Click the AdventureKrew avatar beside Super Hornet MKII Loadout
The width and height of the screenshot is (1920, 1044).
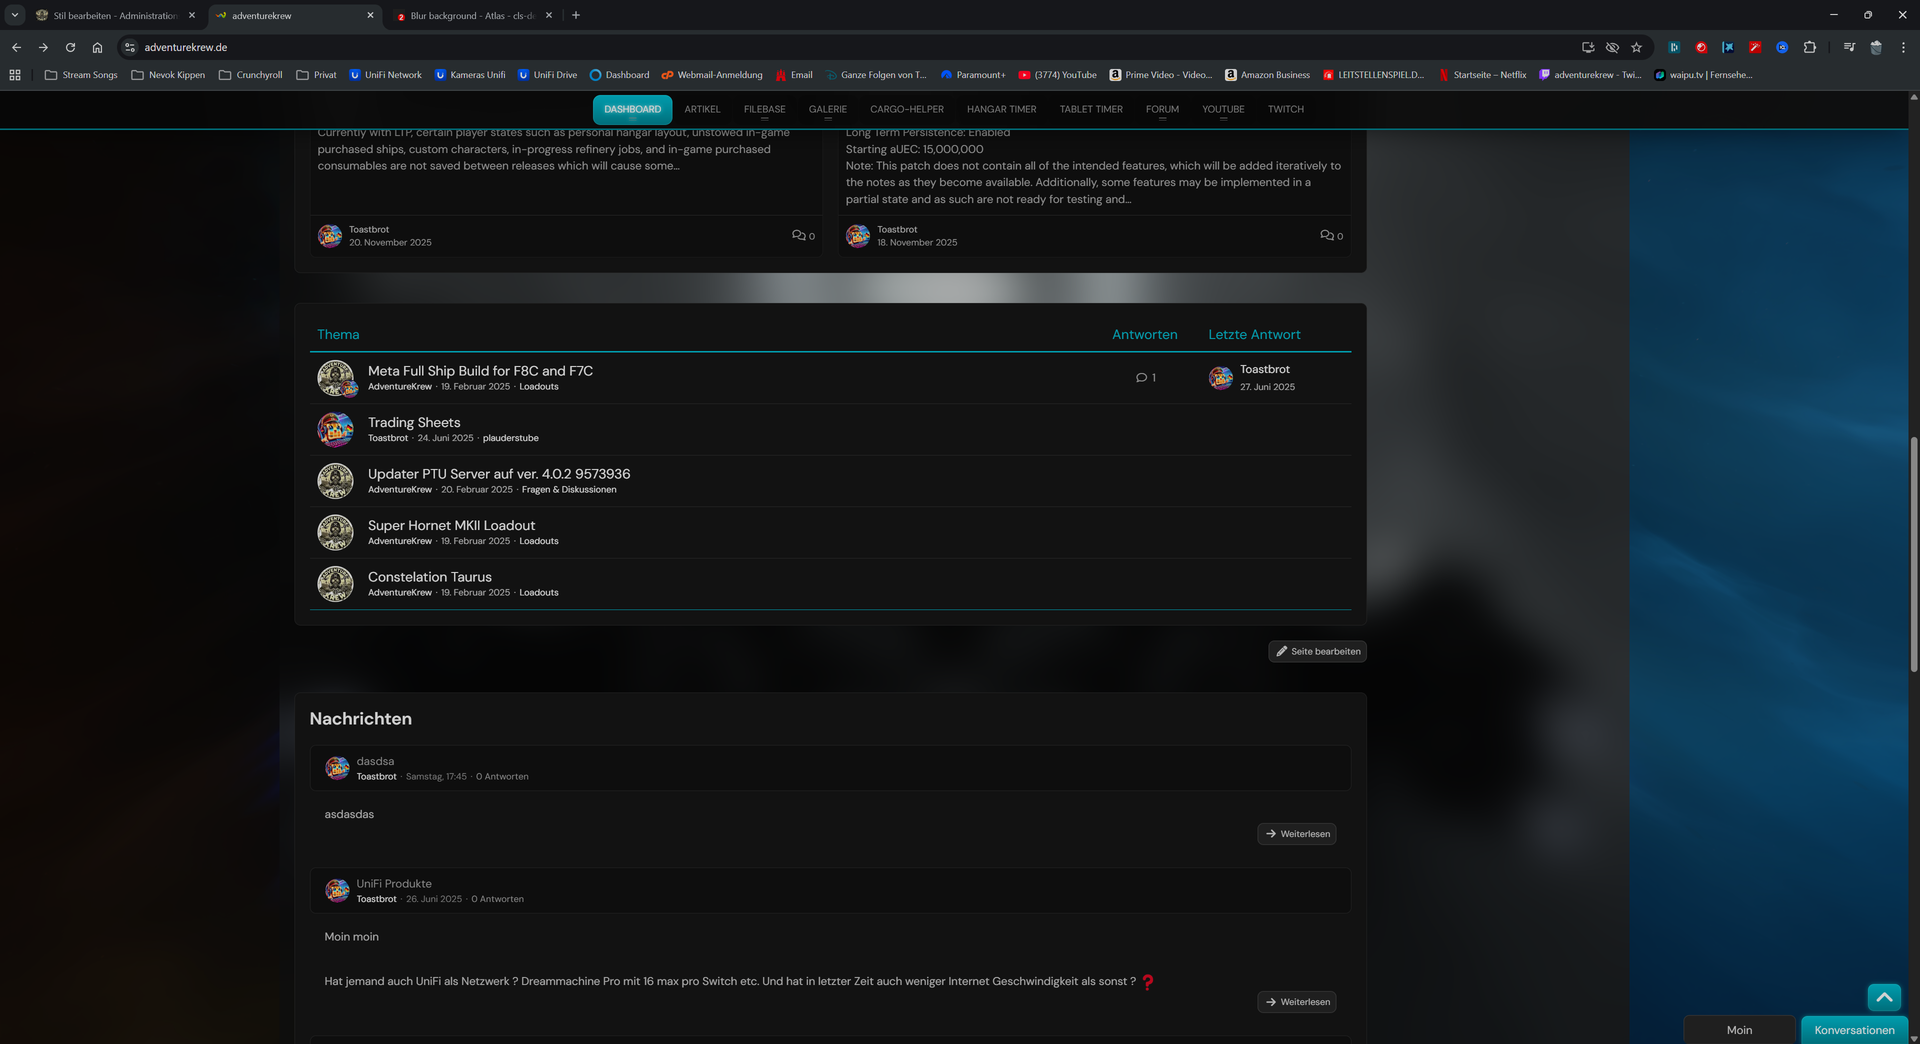[x=335, y=532]
